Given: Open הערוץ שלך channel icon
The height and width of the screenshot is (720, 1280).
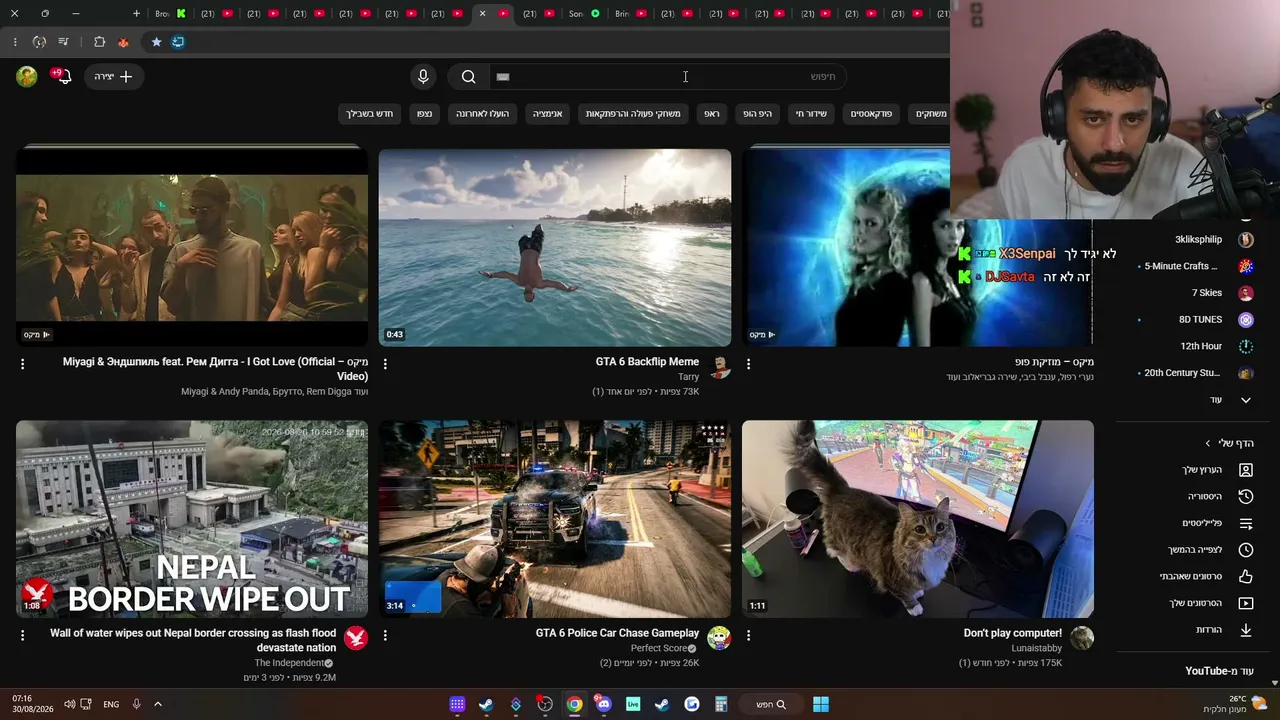Looking at the screenshot, I should (x=1246, y=470).
